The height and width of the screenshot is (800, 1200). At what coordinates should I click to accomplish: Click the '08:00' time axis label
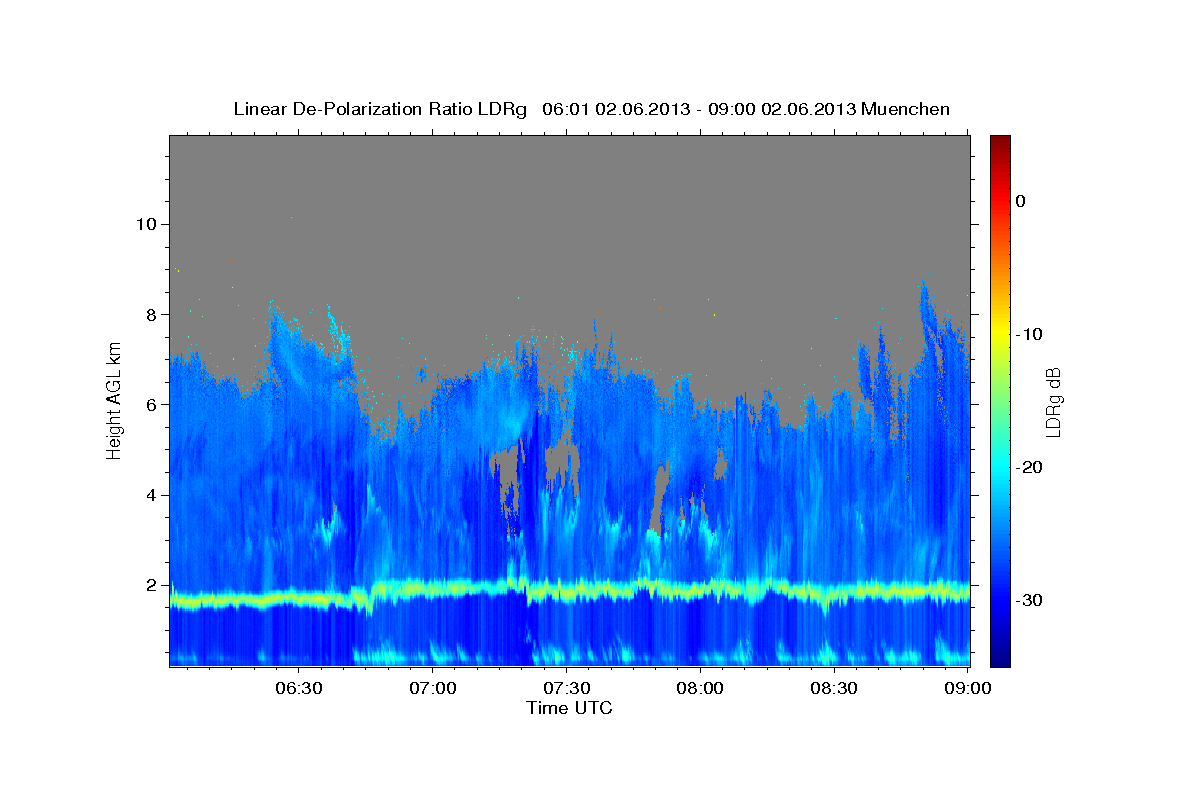coord(700,688)
